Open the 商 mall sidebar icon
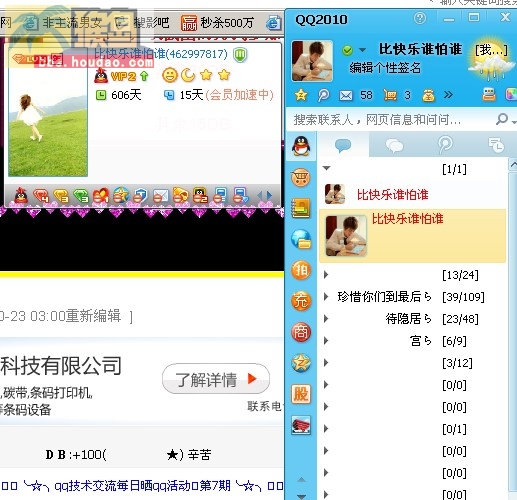Image resolution: width=517 pixels, height=500 pixels. [x=301, y=332]
